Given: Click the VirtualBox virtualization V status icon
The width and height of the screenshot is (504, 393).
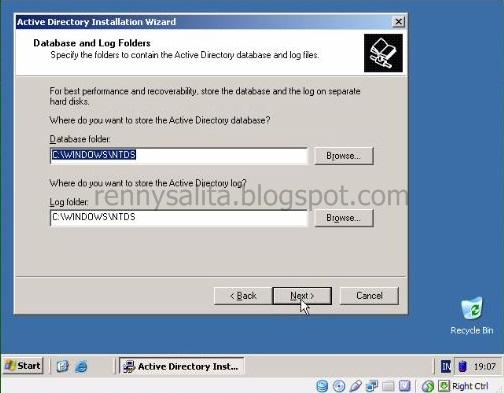Looking at the screenshot, I should pos(405,386).
